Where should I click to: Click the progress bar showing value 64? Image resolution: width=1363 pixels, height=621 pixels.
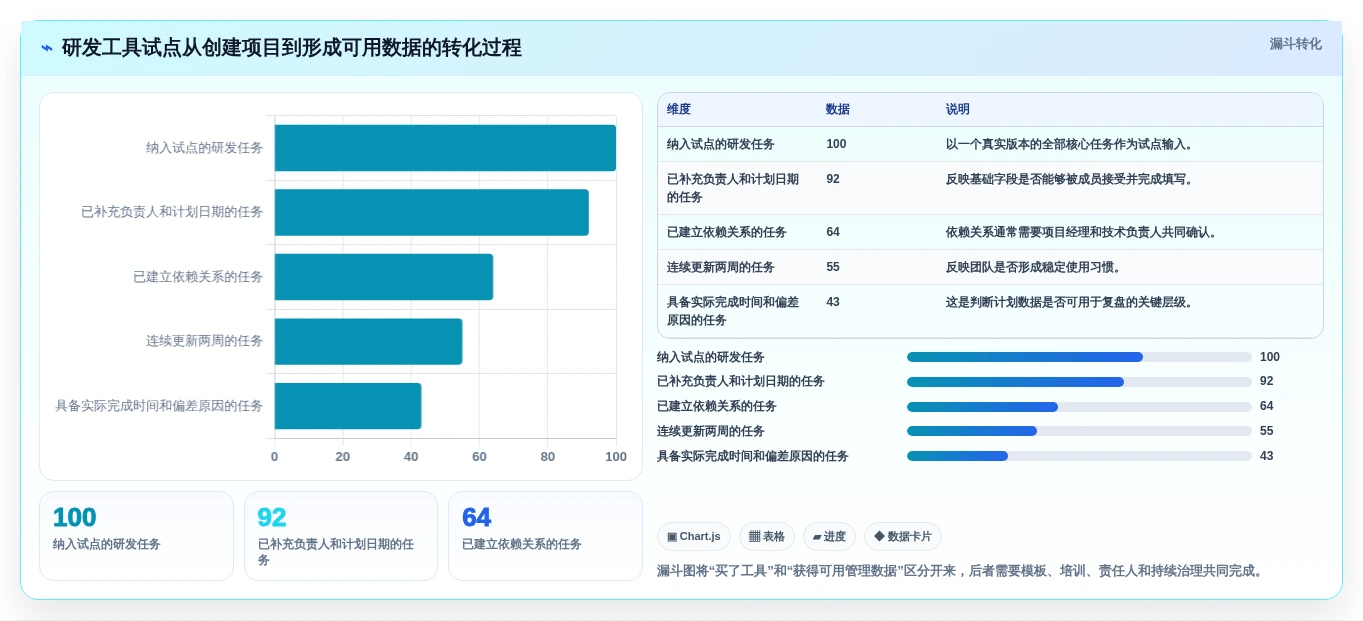click(1079, 407)
